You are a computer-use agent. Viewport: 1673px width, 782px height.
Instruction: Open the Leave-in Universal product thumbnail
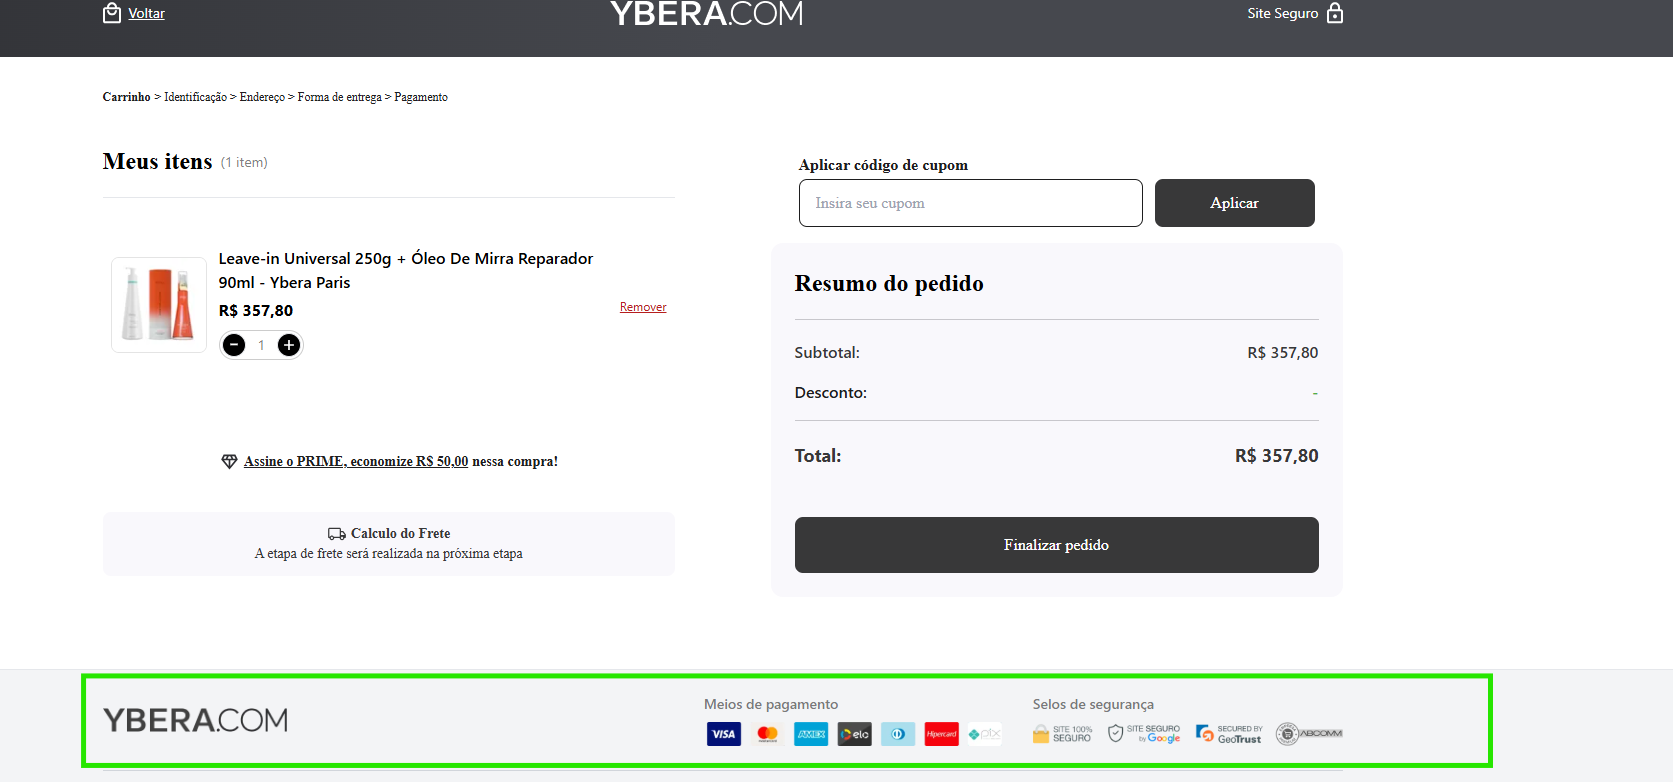[159, 305]
